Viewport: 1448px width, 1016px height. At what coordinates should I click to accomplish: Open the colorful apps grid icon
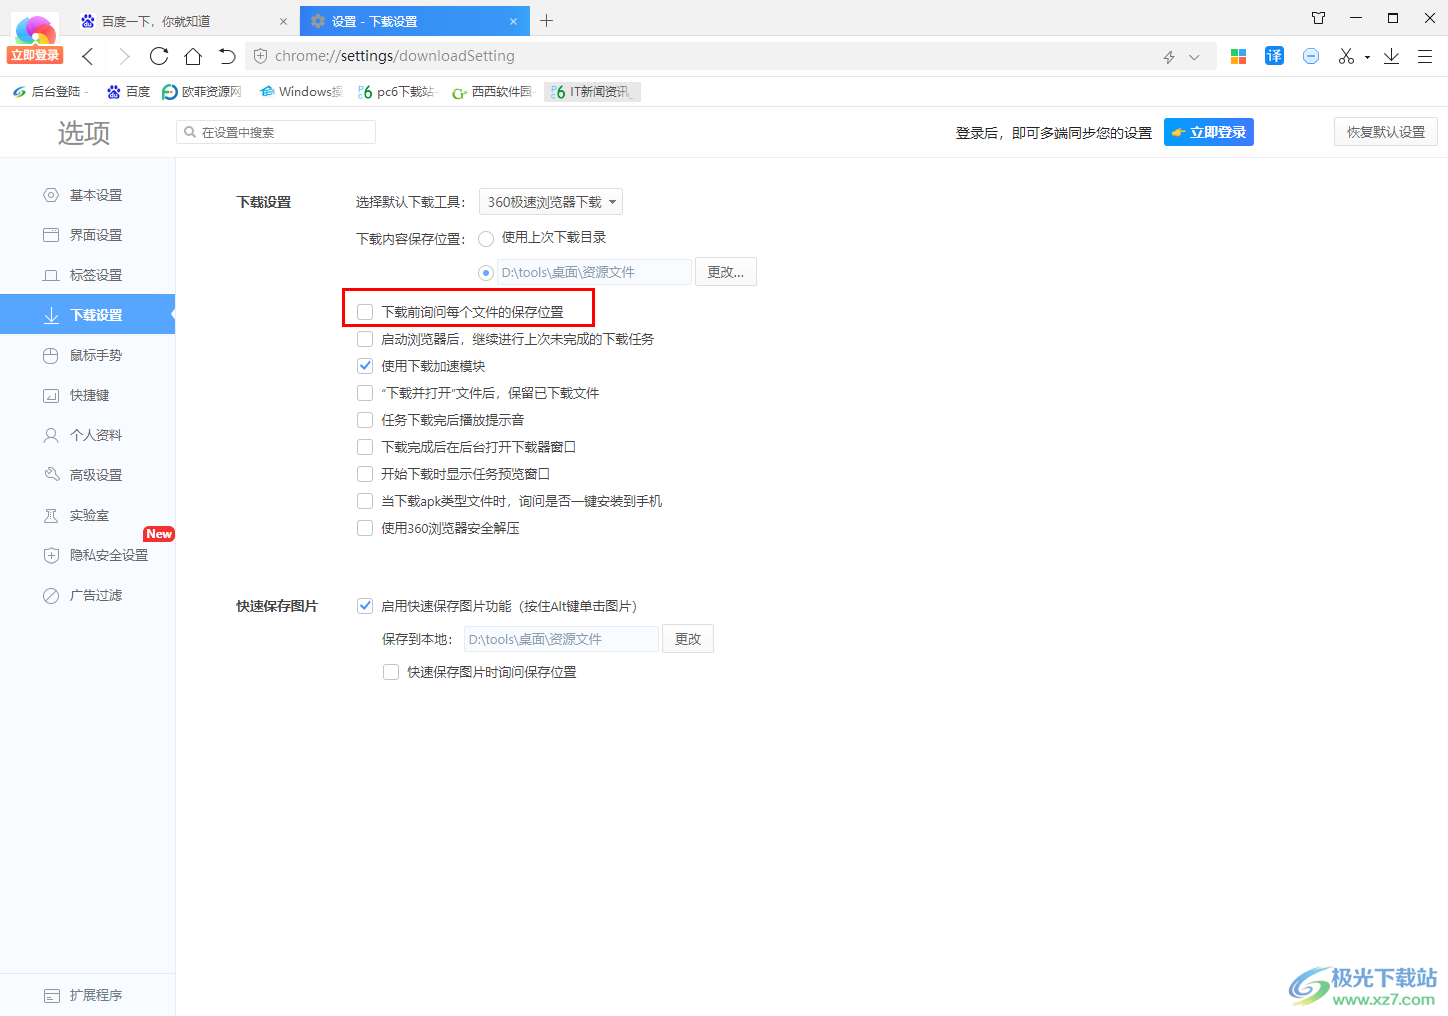(1238, 56)
